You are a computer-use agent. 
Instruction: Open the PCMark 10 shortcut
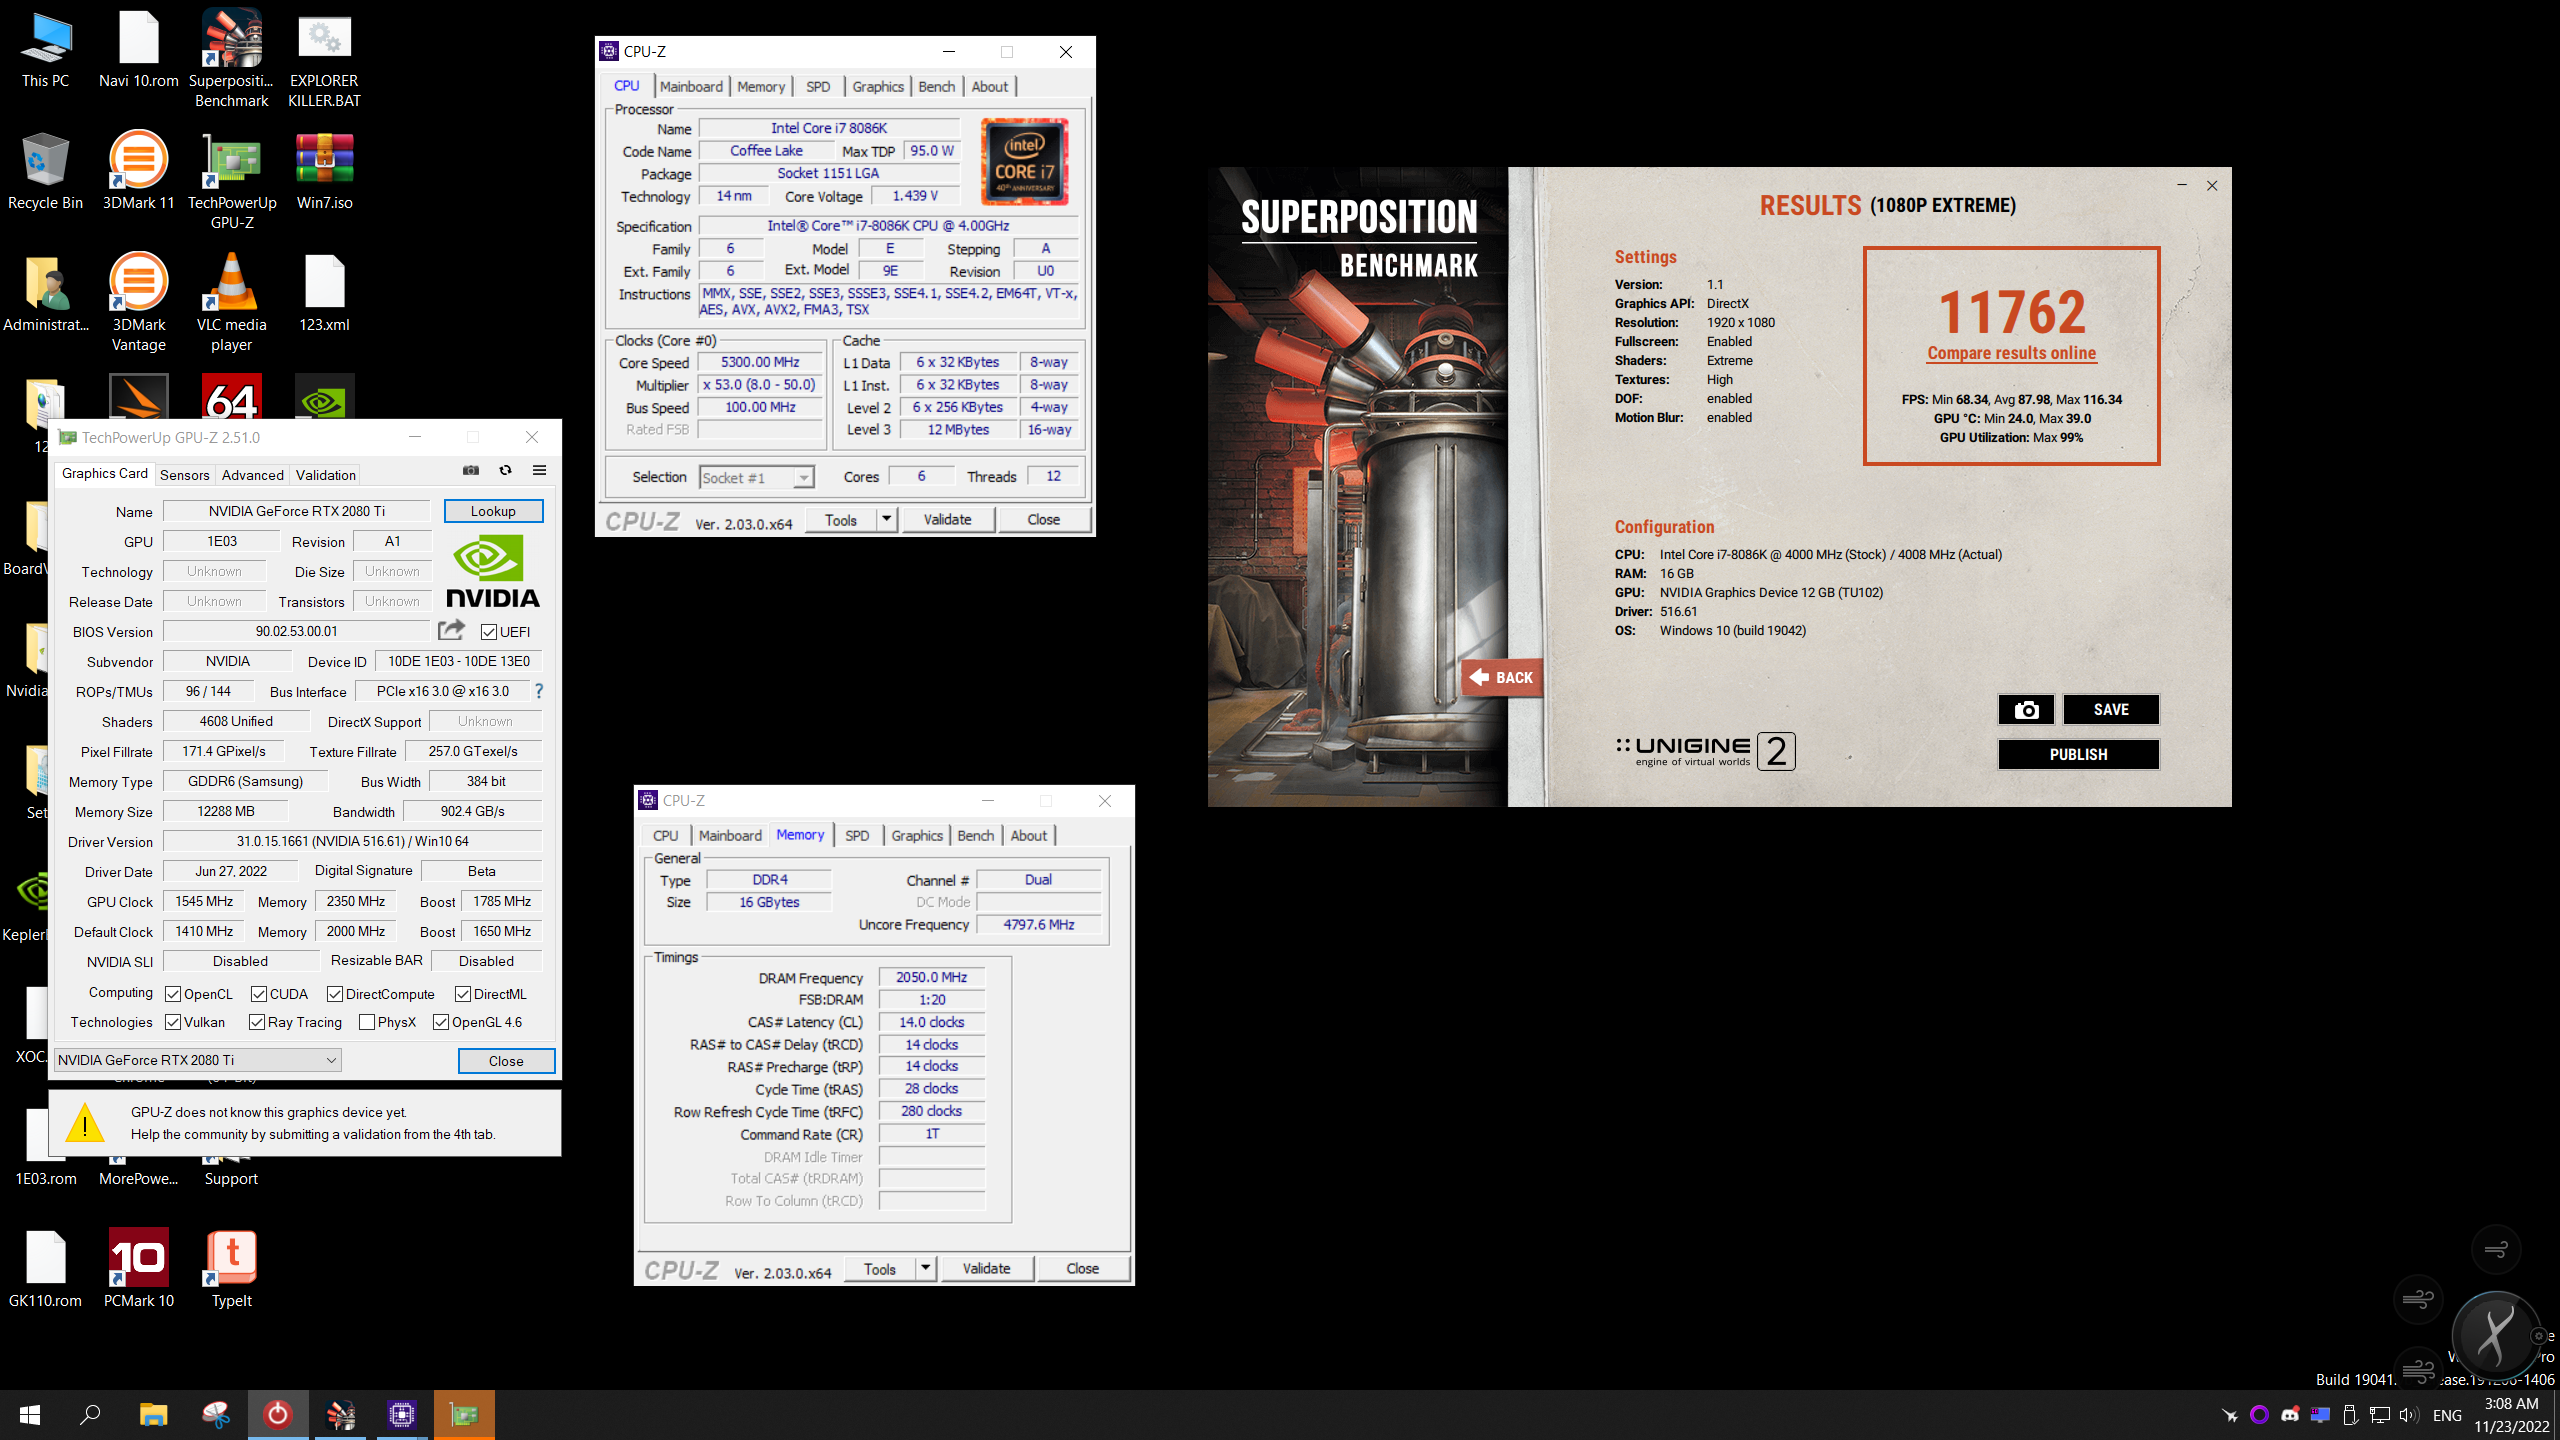[x=138, y=1270]
